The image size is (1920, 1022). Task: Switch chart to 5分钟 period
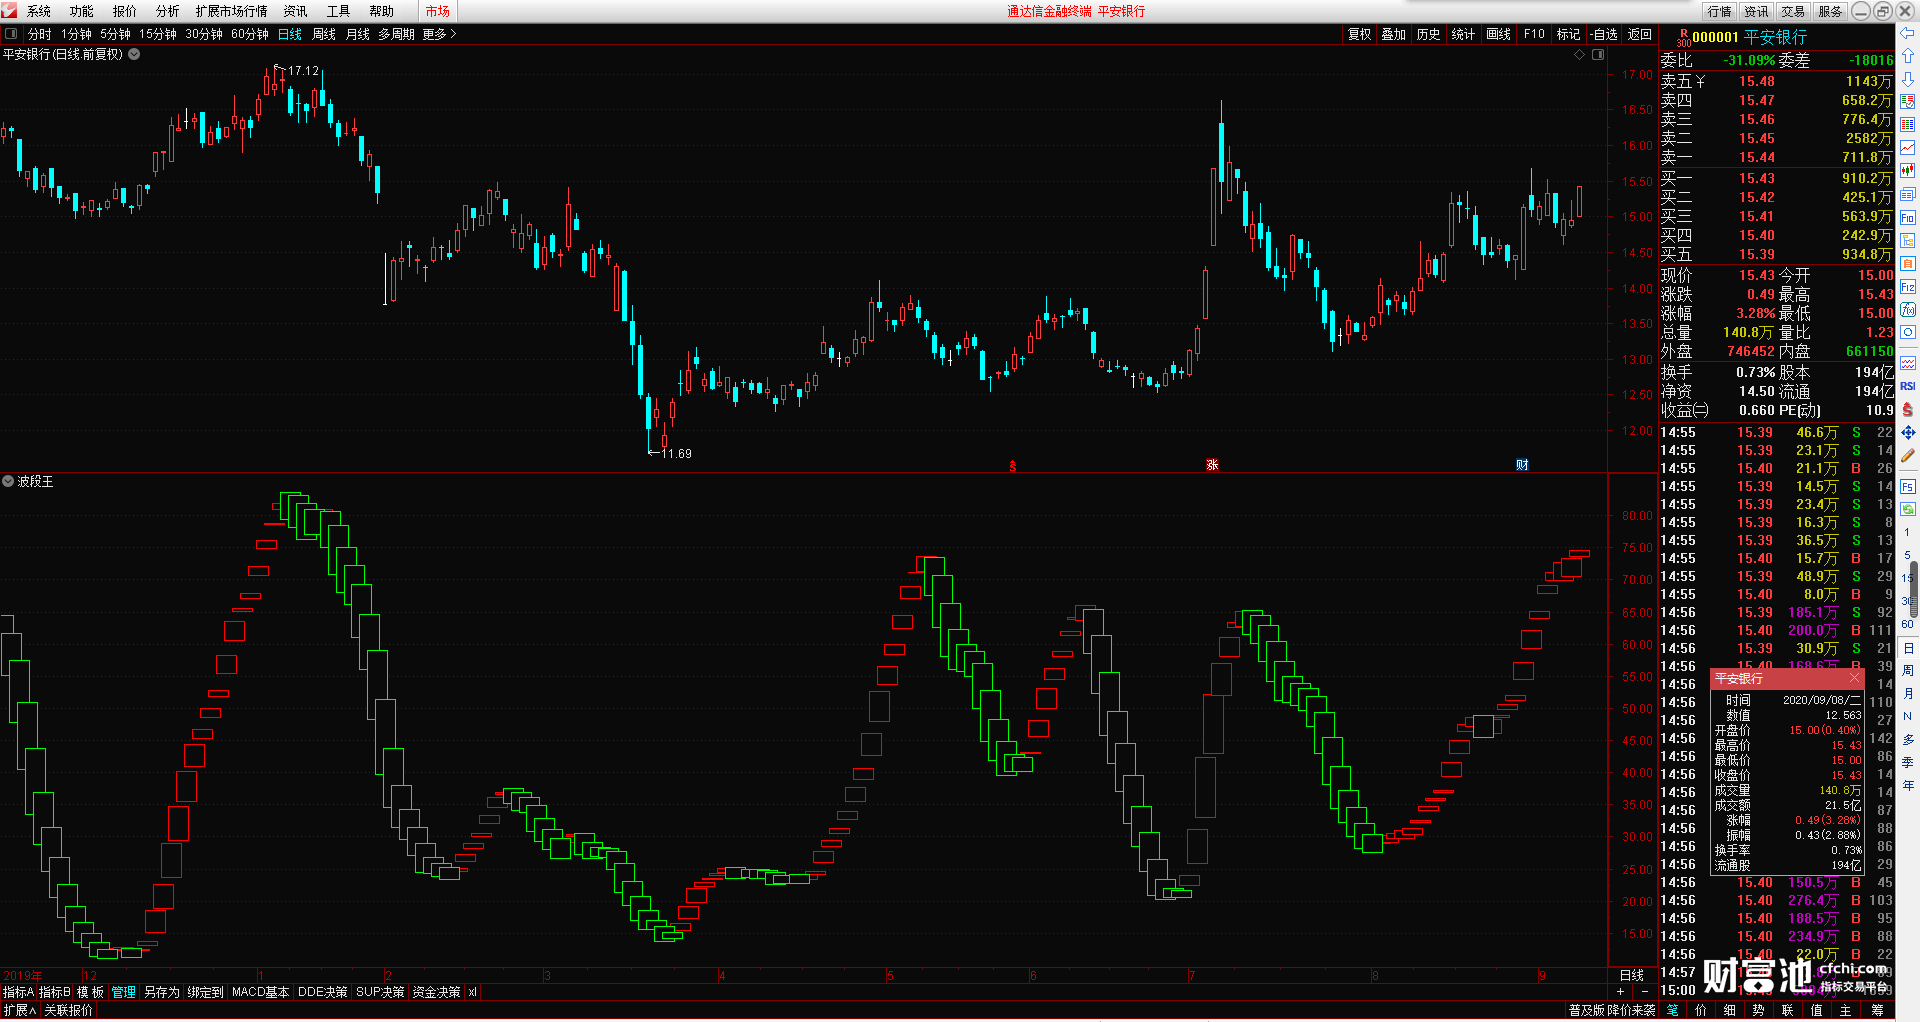pos(115,34)
